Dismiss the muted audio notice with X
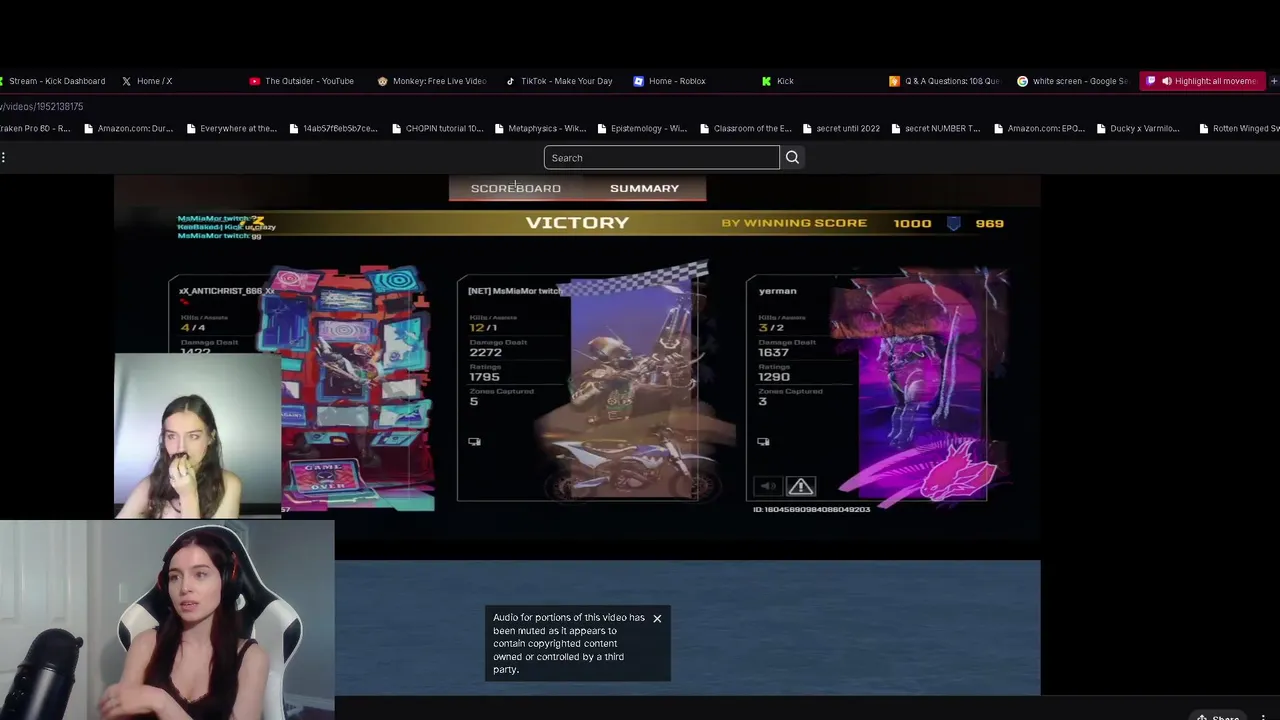This screenshot has height=720, width=1280. pos(657,618)
